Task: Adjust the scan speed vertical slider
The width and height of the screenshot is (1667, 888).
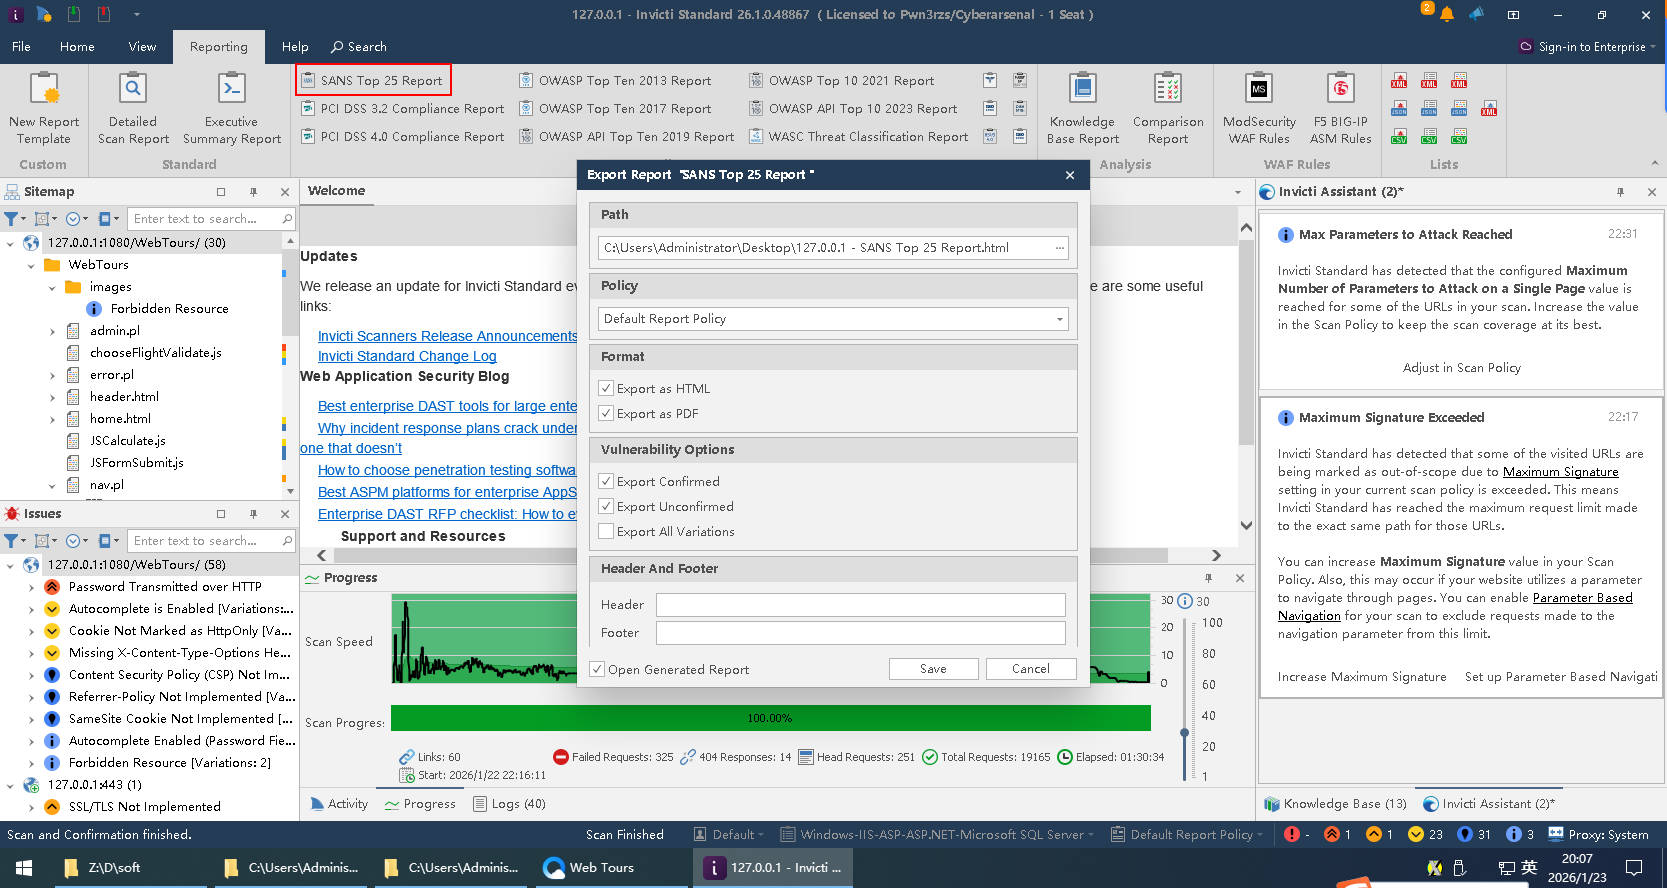Action: 1185,732
